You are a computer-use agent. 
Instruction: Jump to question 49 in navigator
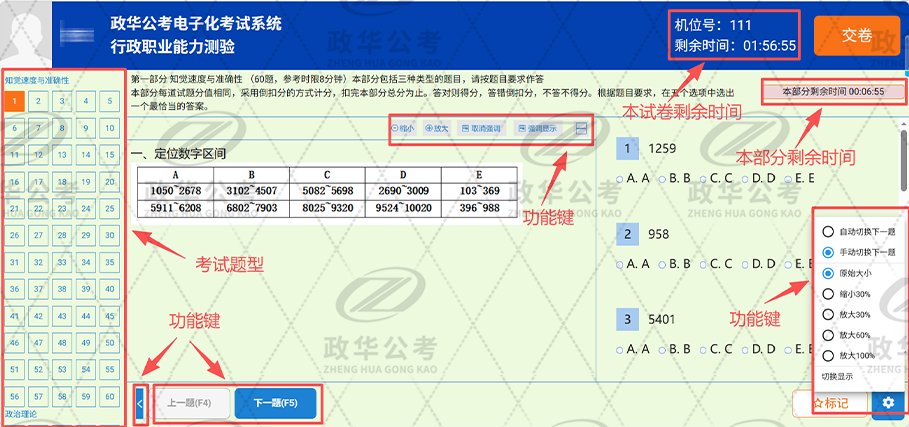point(86,343)
